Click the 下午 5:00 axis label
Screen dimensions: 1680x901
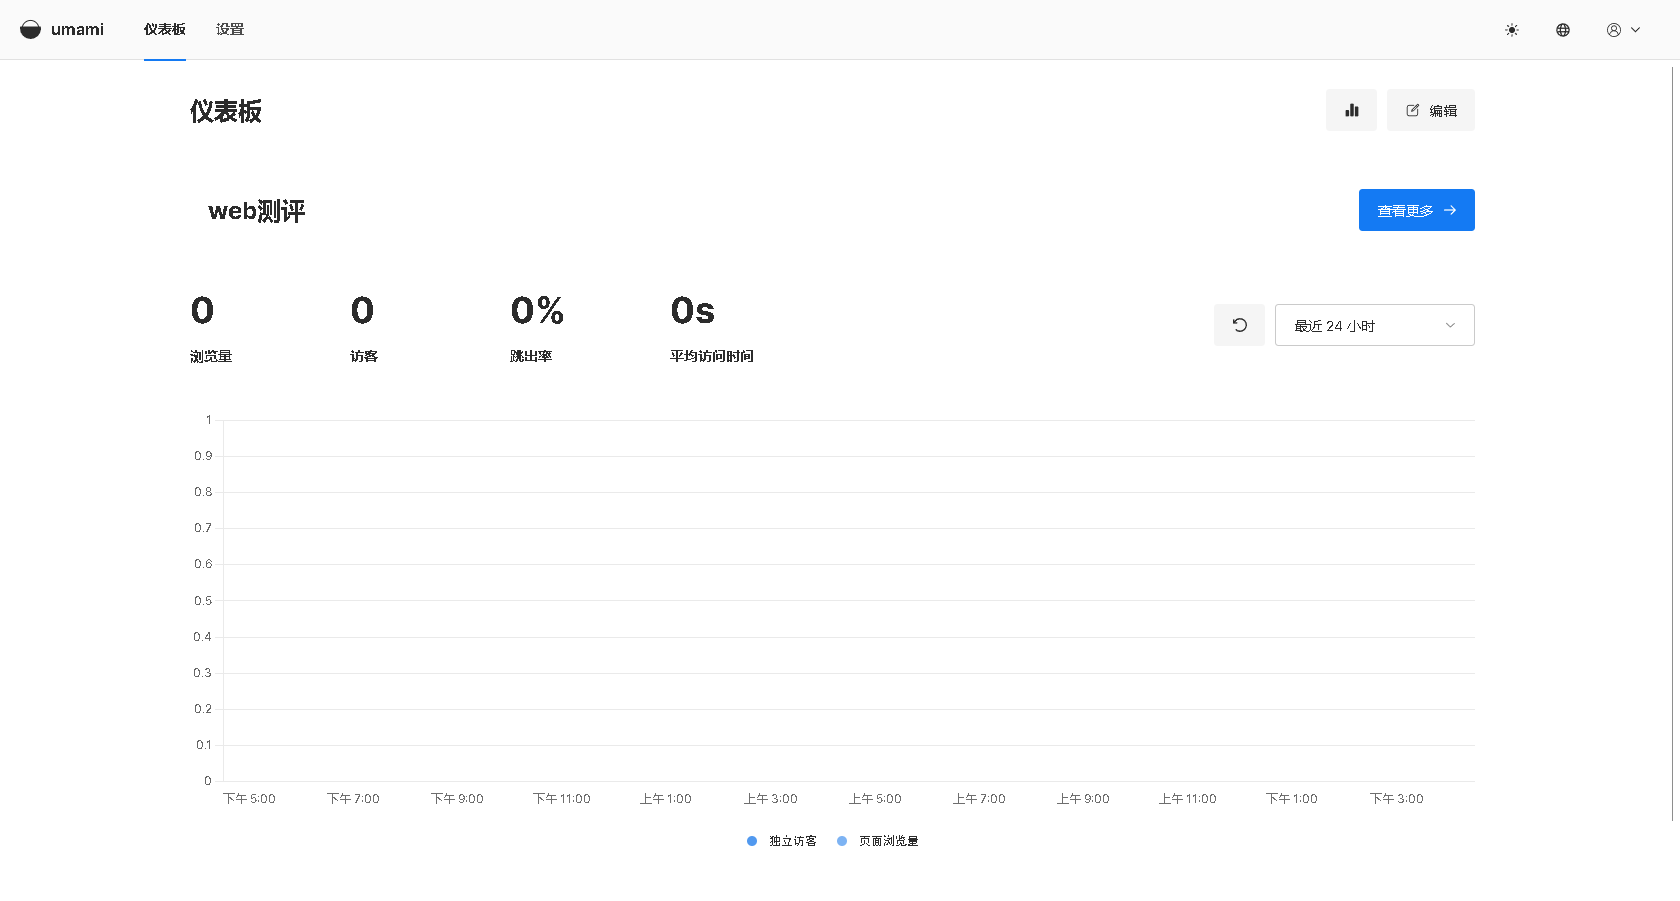pyautogui.click(x=249, y=799)
